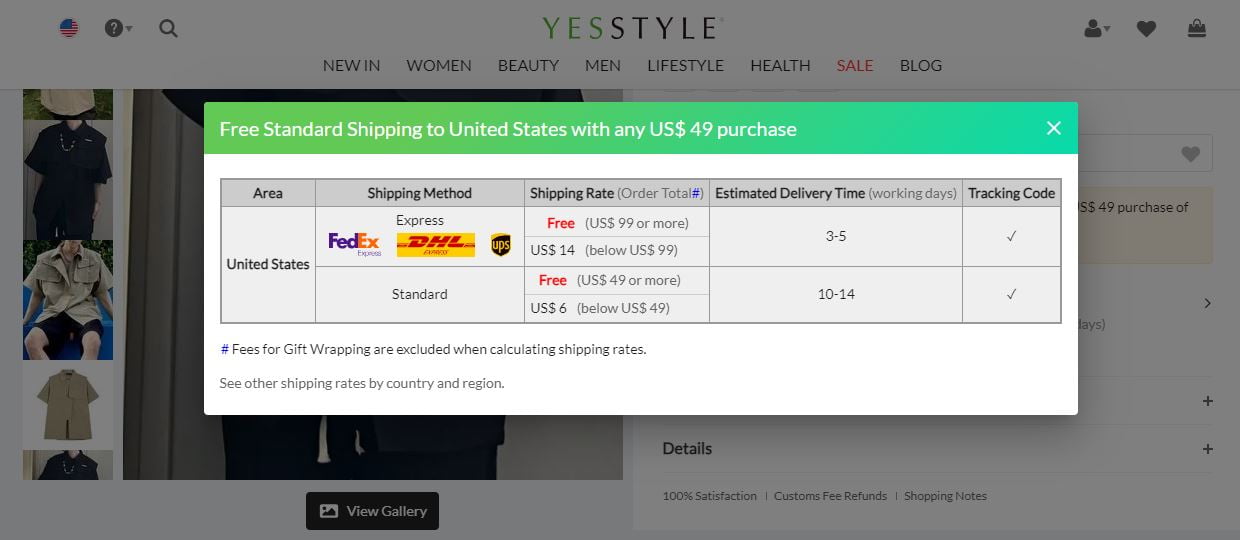Screen dimensions: 1240x540
Task: Open the shopping bag cart
Action: (x=1196, y=29)
